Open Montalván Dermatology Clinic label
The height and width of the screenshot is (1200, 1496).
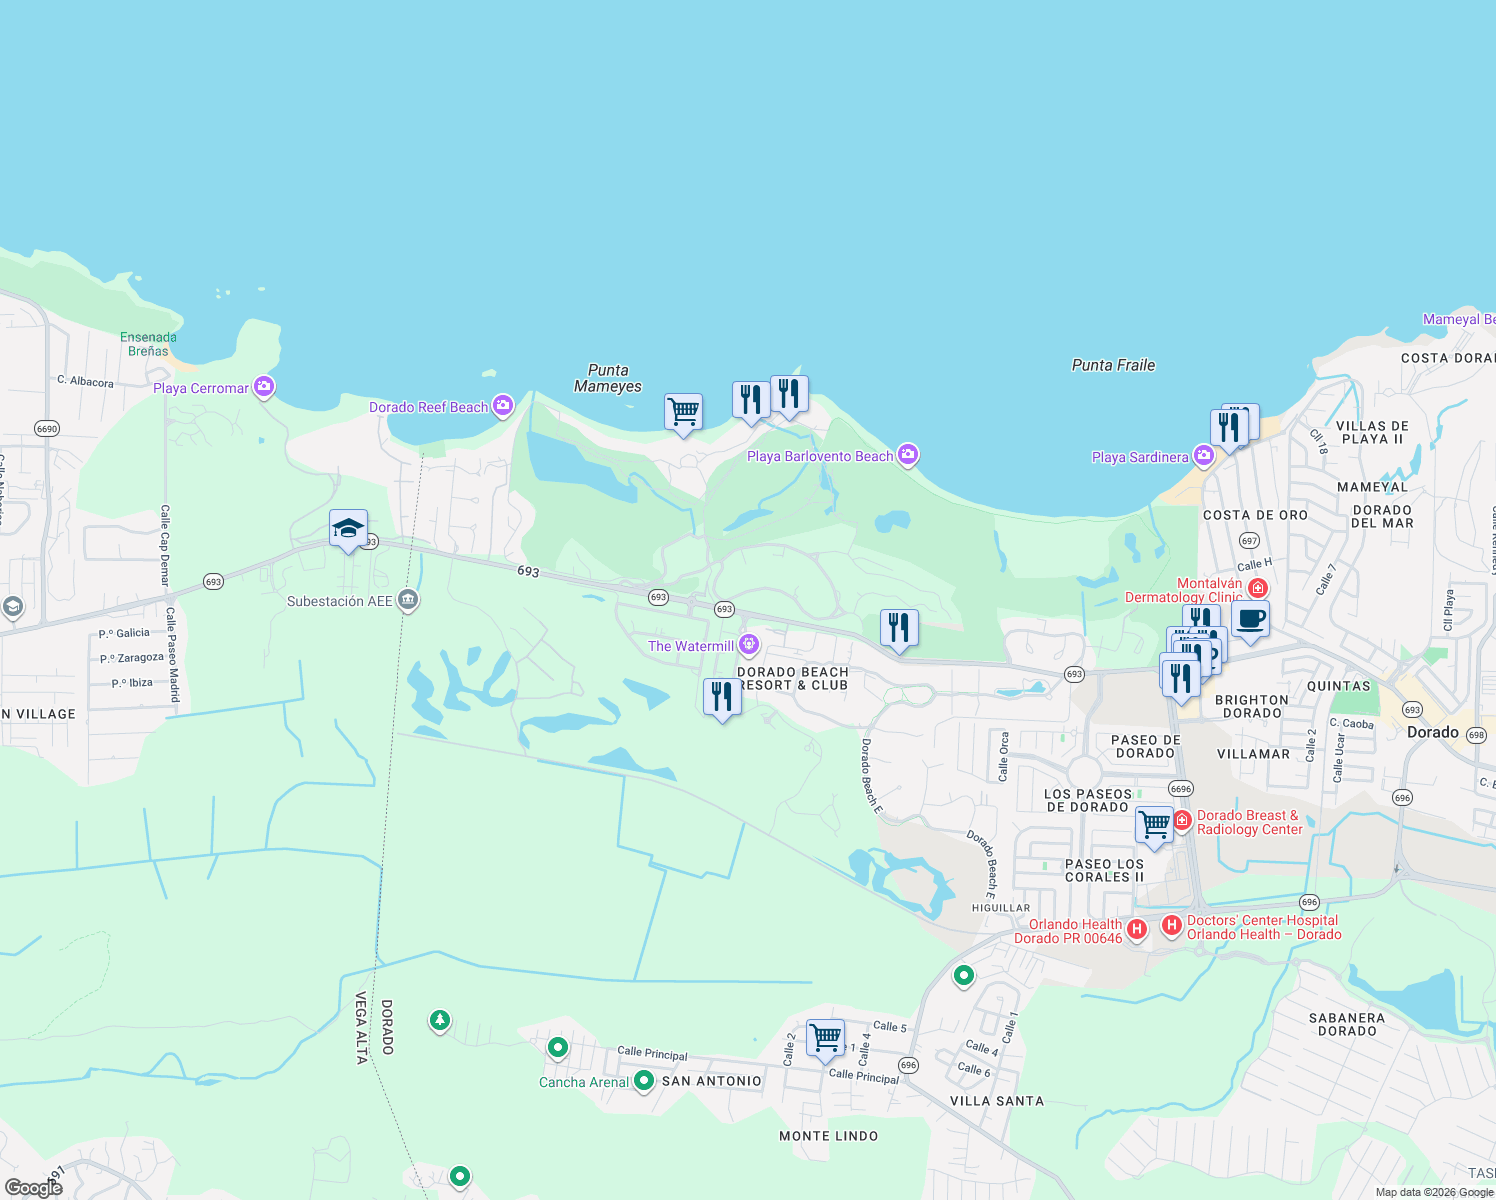pos(1184,590)
